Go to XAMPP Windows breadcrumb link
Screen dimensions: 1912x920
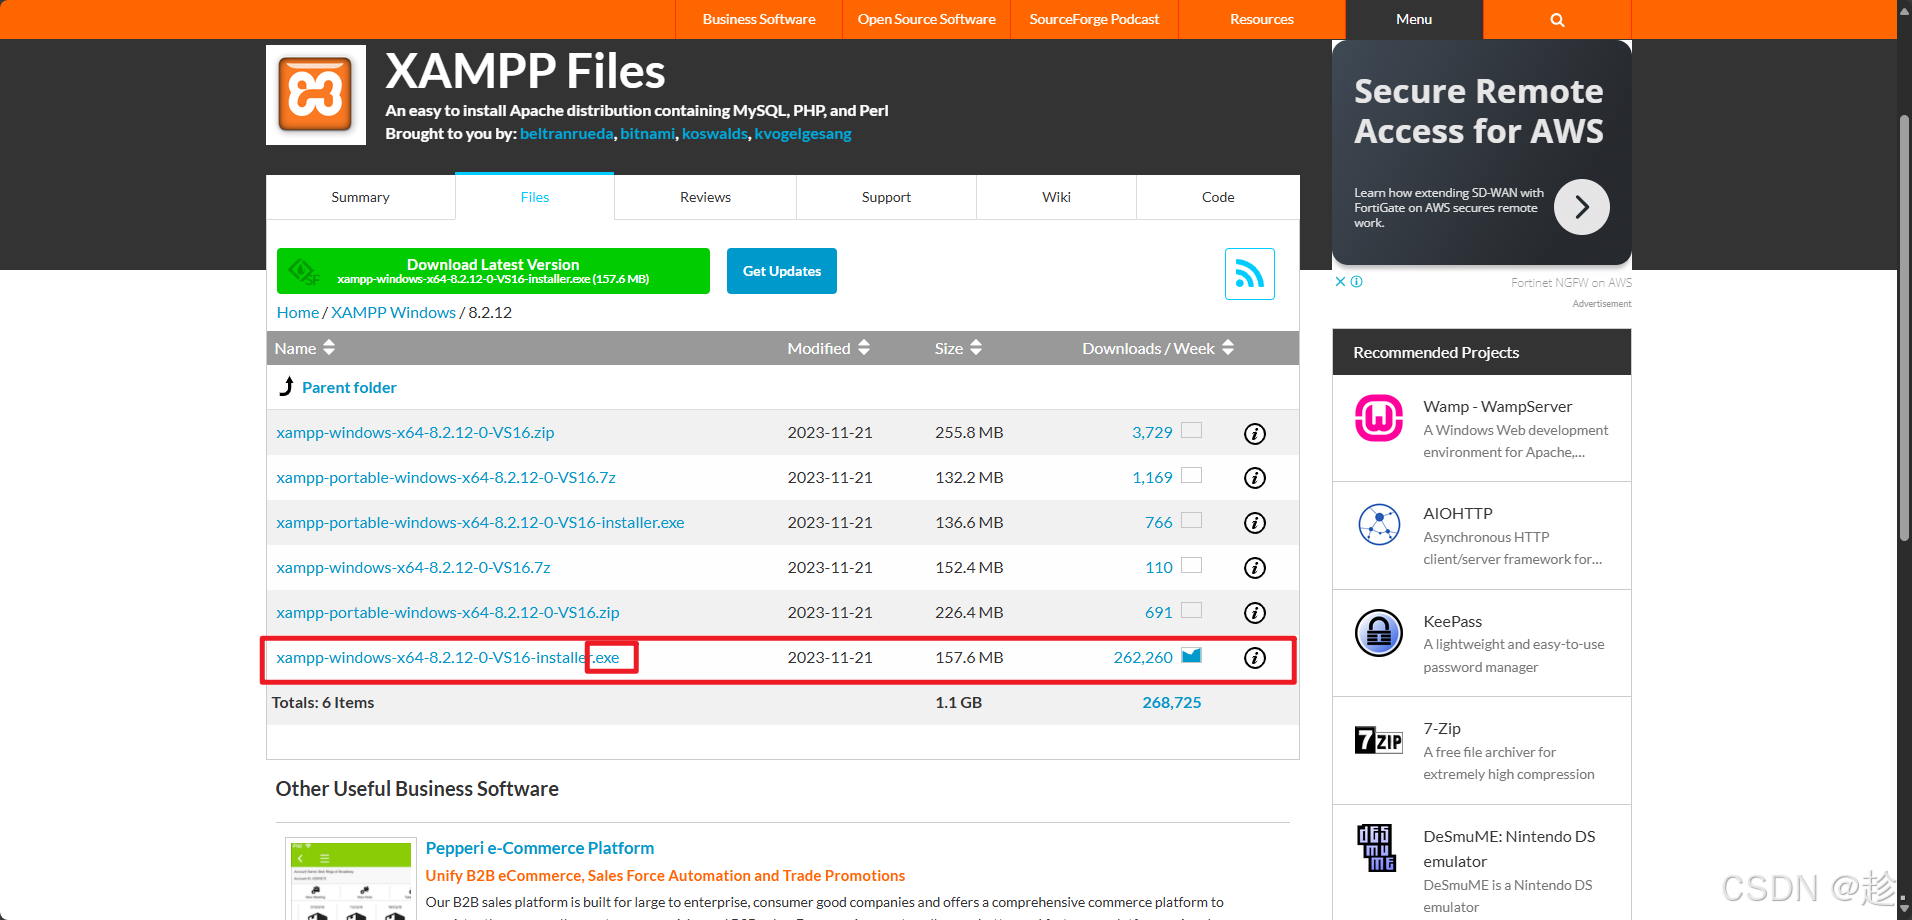393,312
